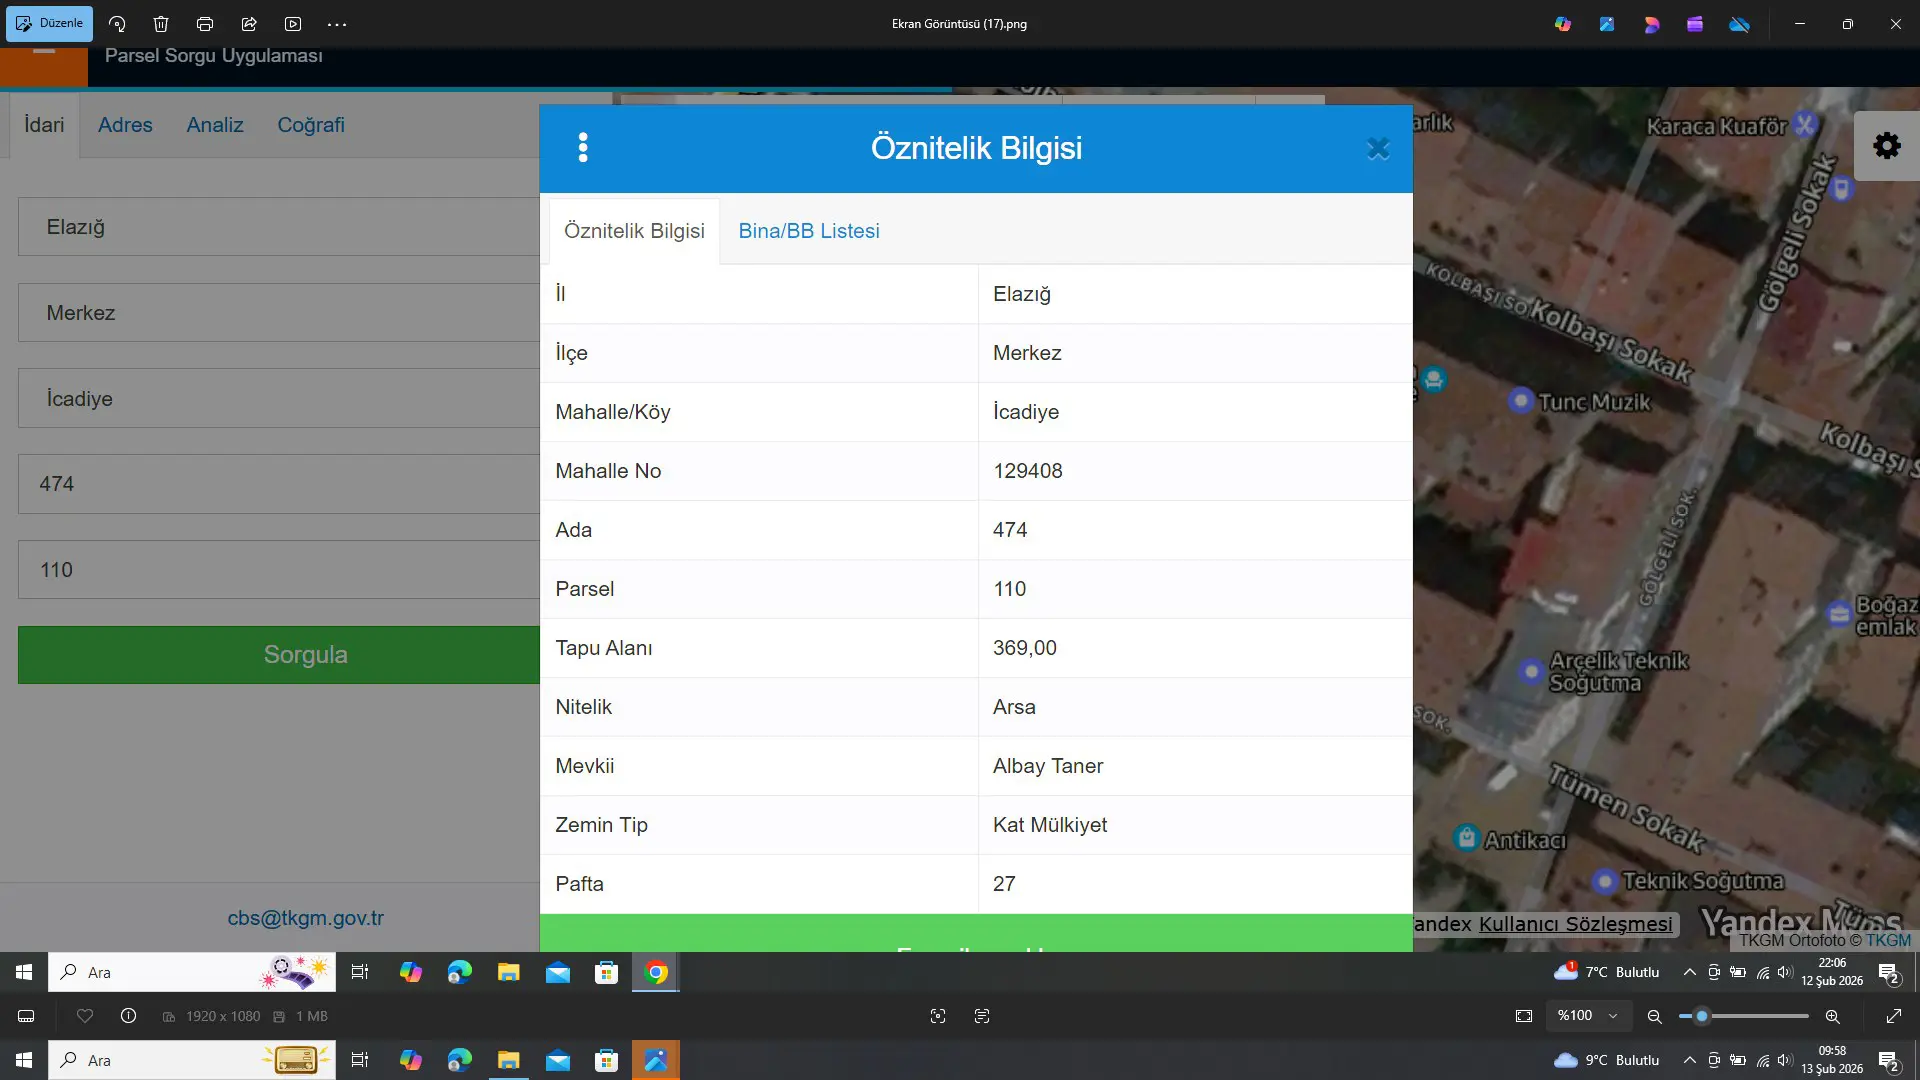
Task: Zoom out with the magnifier minus icon
Action: [1654, 1016]
